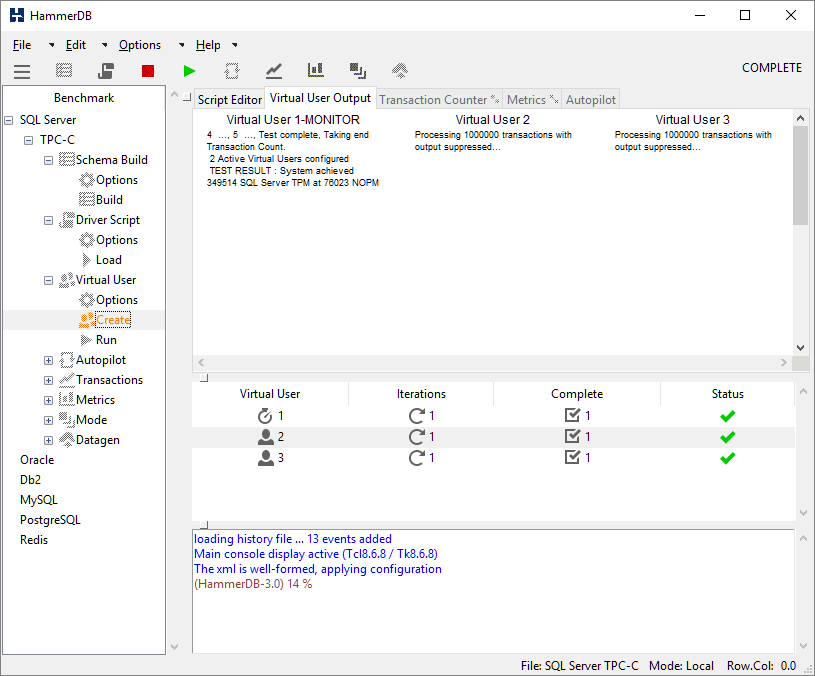Collapse the Schema Build node
Screen dimensions: 815x676
point(48,161)
